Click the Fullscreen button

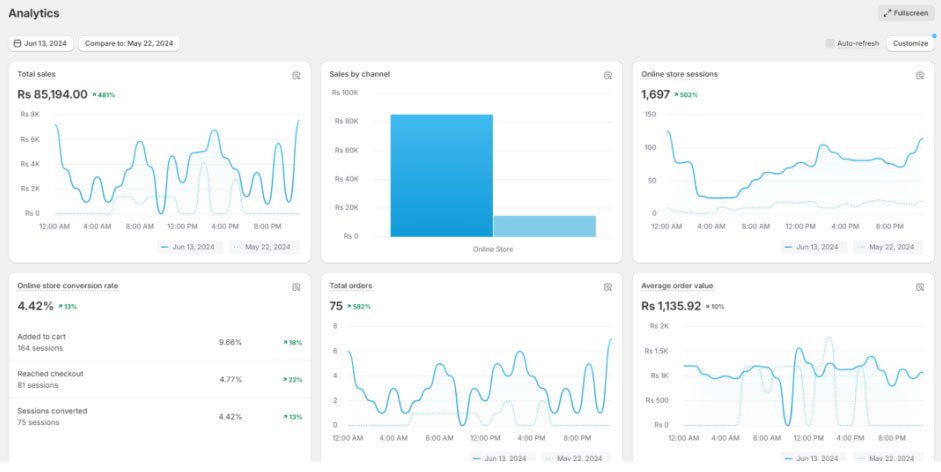click(906, 13)
